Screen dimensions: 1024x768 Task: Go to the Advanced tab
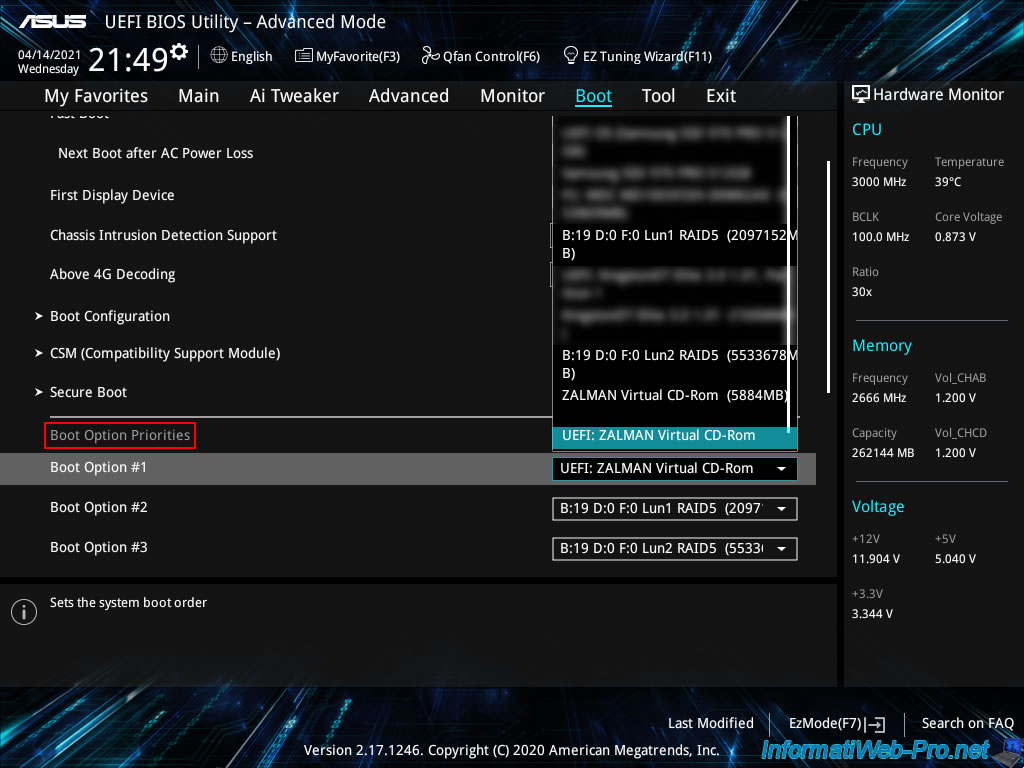408,96
